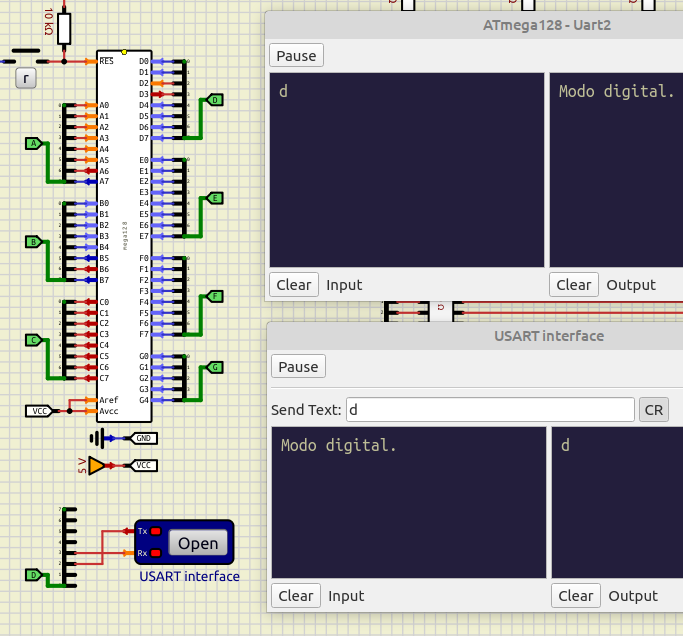Select the 10 kΩ resistor component
Image resolution: width=683 pixels, height=636 pixels.
coord(65,28)
